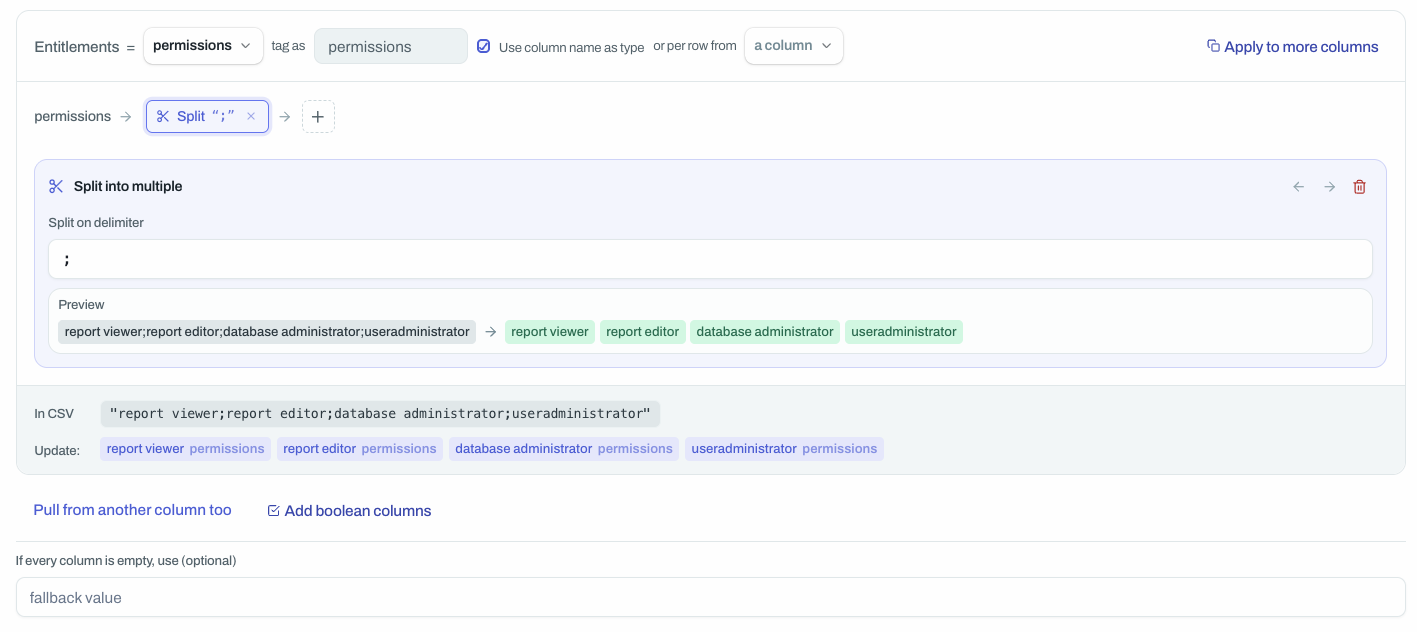
Task: Click the 'report viewer' green preview chip
Action: [x=550, y=332]
